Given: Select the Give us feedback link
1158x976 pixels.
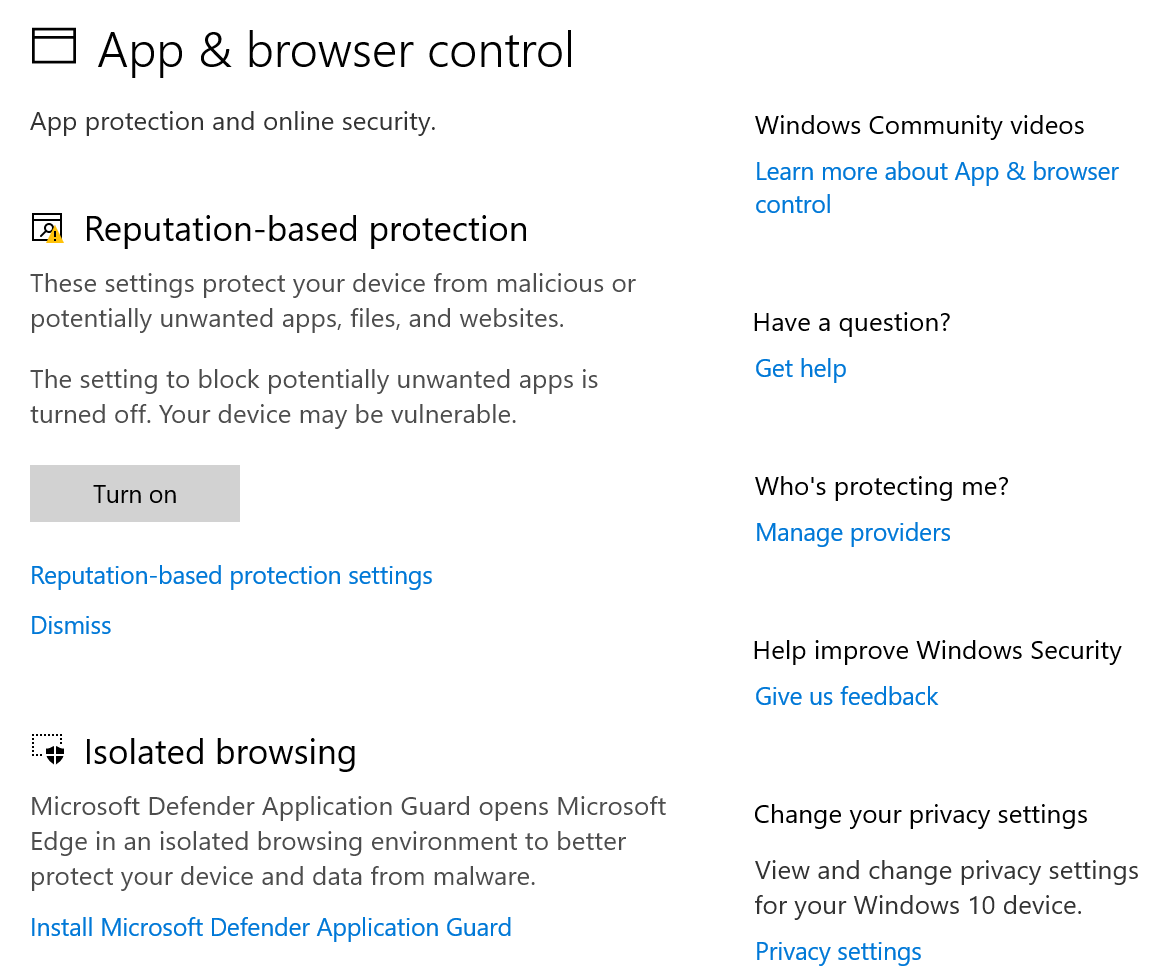Looking at the screenshot, I should click(846, 697).
